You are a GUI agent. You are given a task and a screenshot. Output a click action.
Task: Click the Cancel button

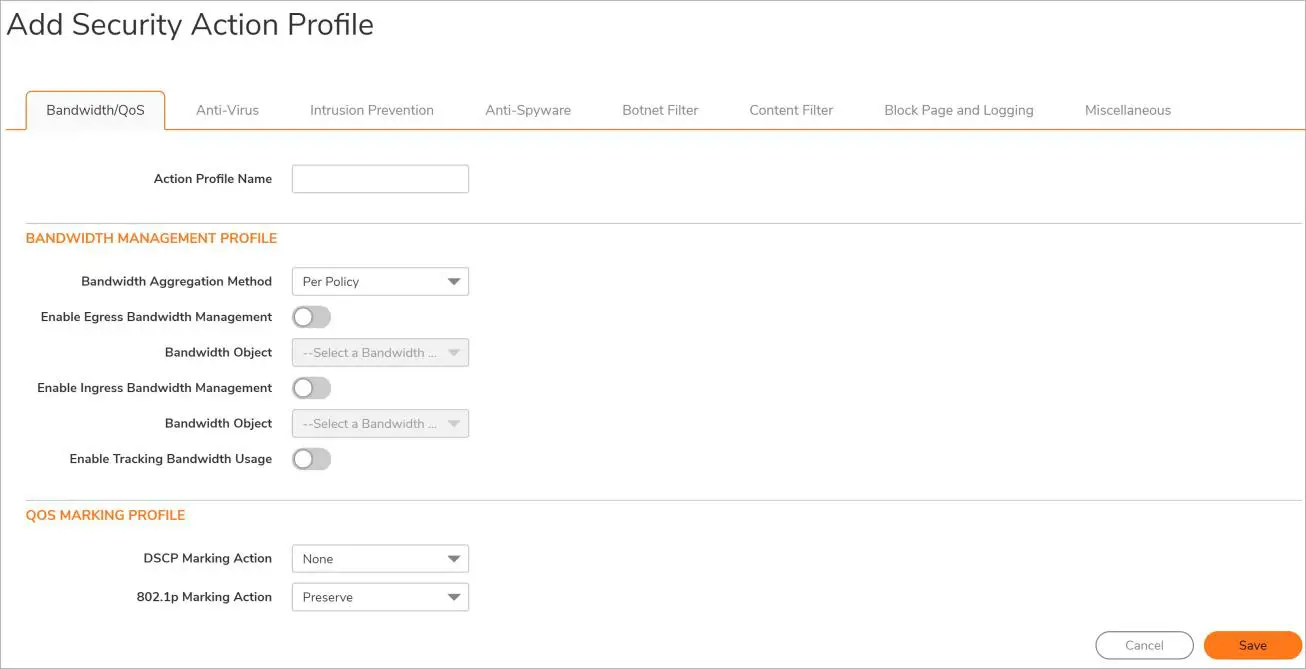(x=1144, y=645)
